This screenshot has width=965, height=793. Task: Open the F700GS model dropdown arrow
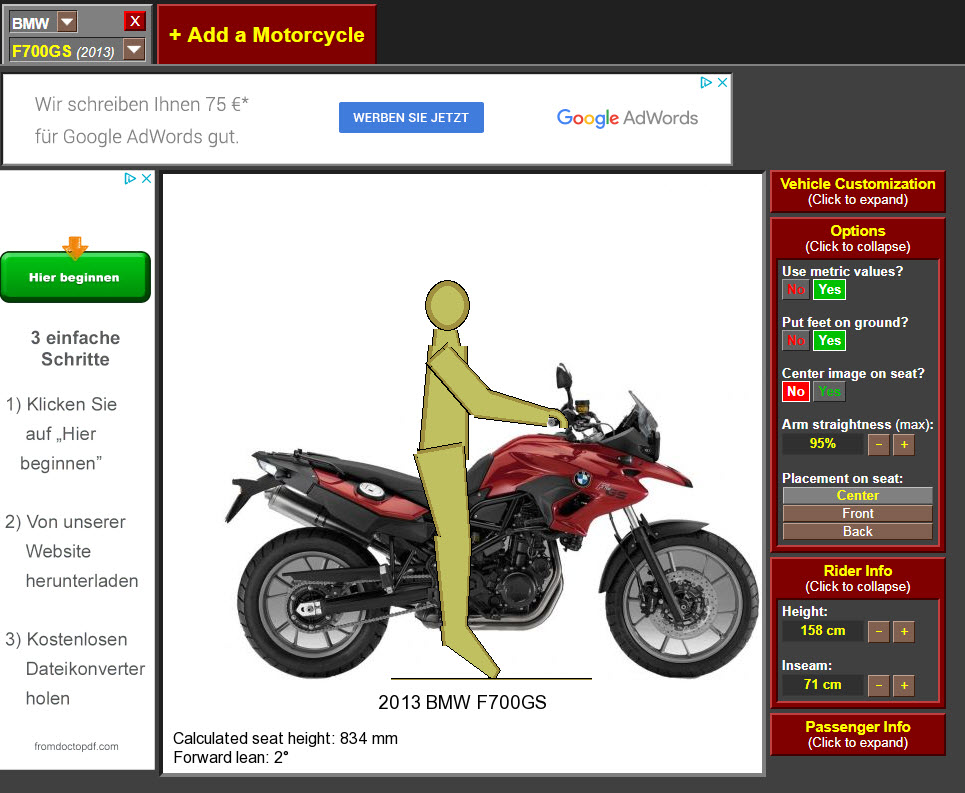[x=133, y=49]
